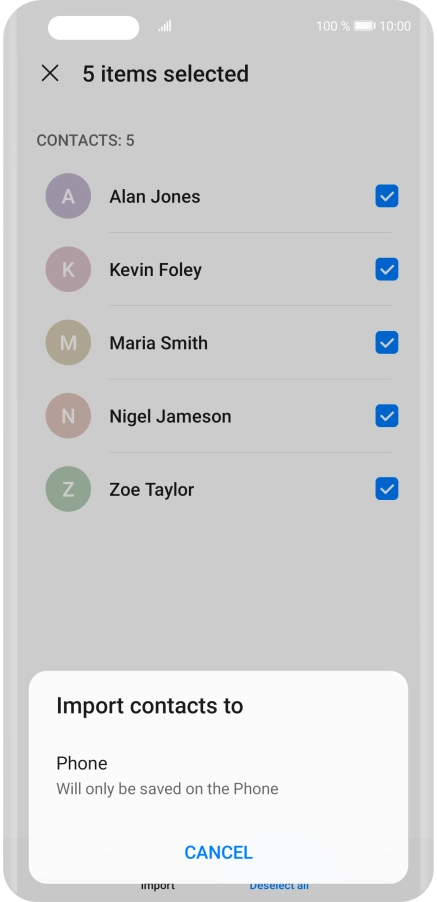Tap the Kevin Foley contact name
437x902 pixels.
[155, 270]
